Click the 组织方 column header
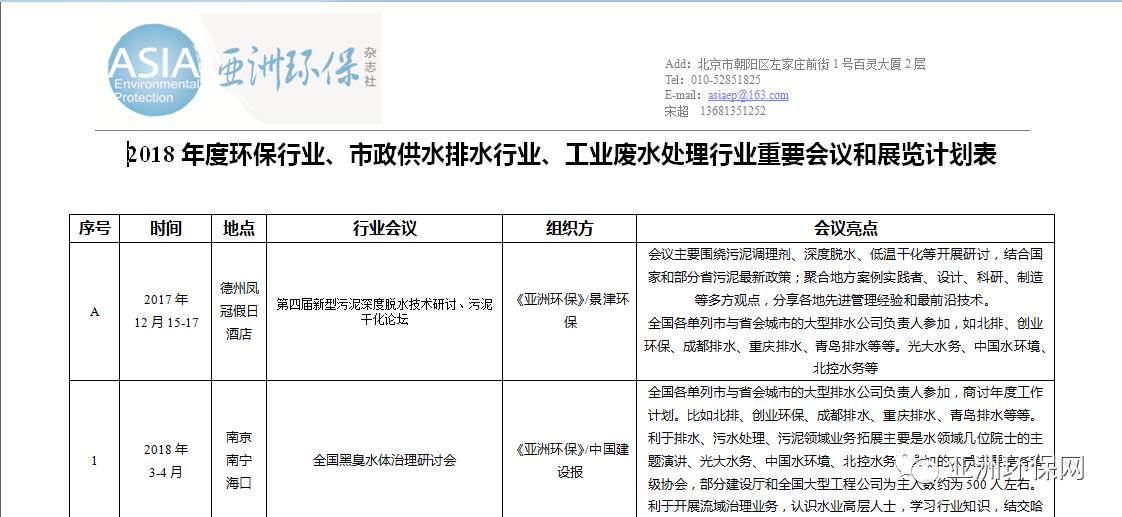This screenshot has width=1122, height=517. (570, 229)
